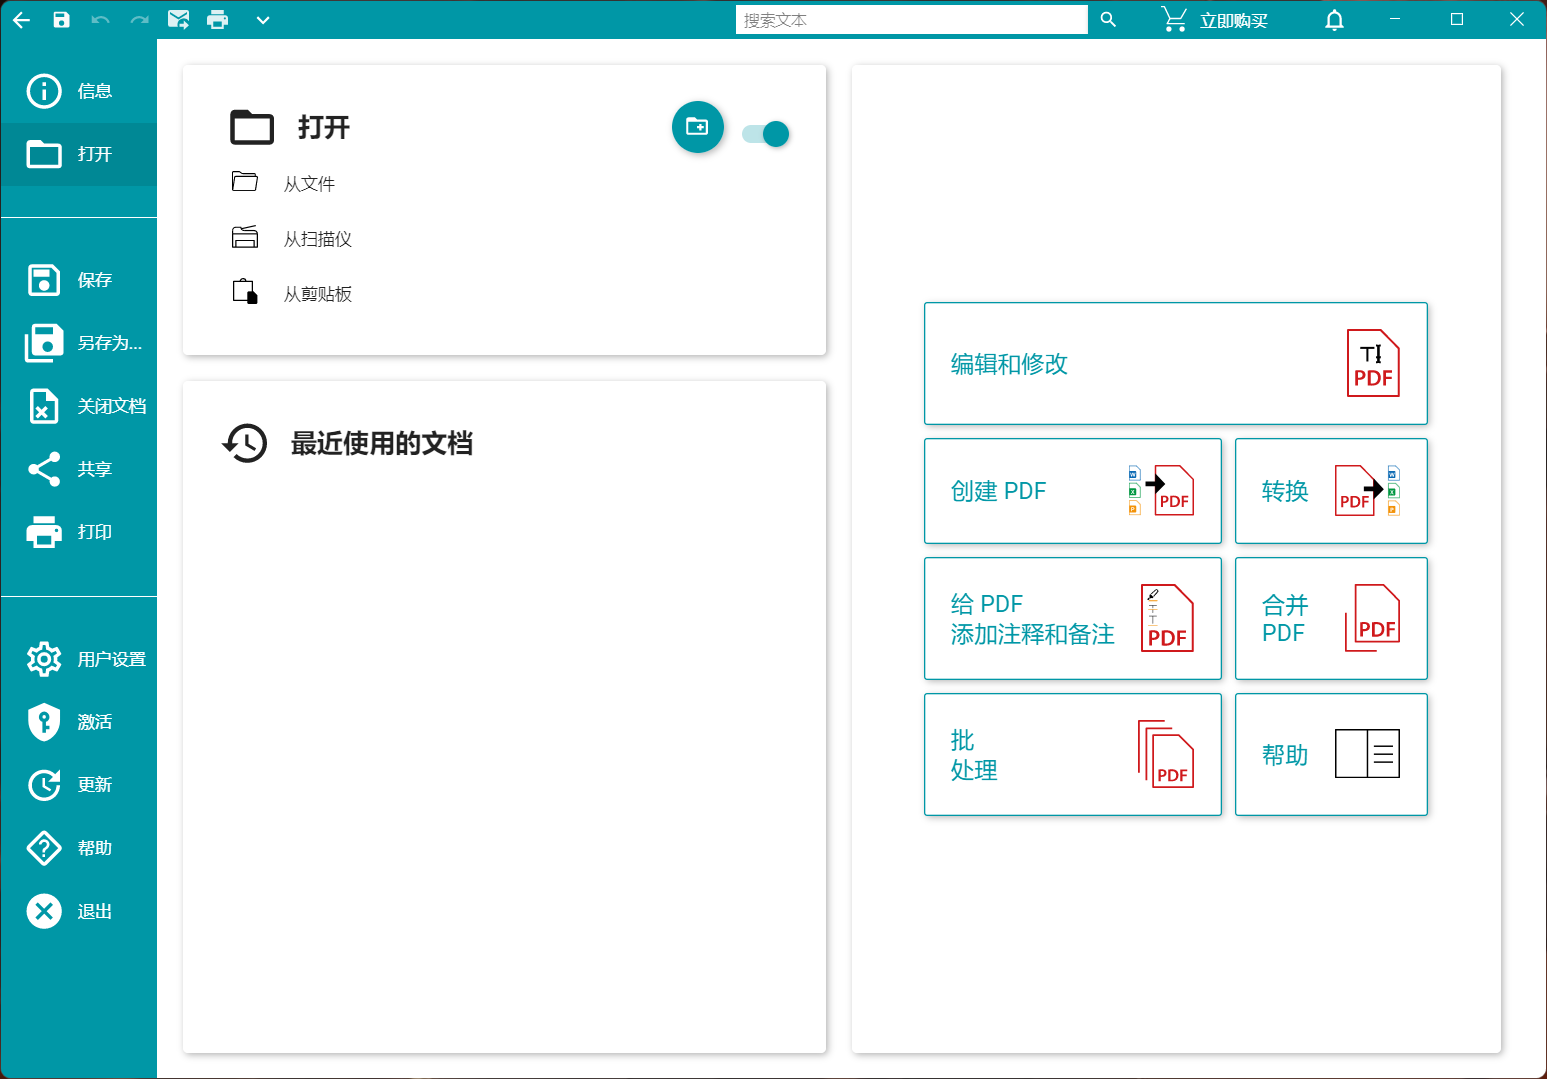This screenshot has height=1079, width=1547.
Task: Select 打开 in the sidebar
Action: 79,154
